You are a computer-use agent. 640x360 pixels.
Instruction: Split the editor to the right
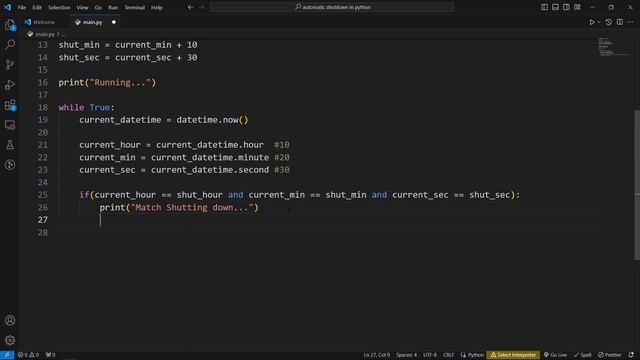tap(620, 22)
